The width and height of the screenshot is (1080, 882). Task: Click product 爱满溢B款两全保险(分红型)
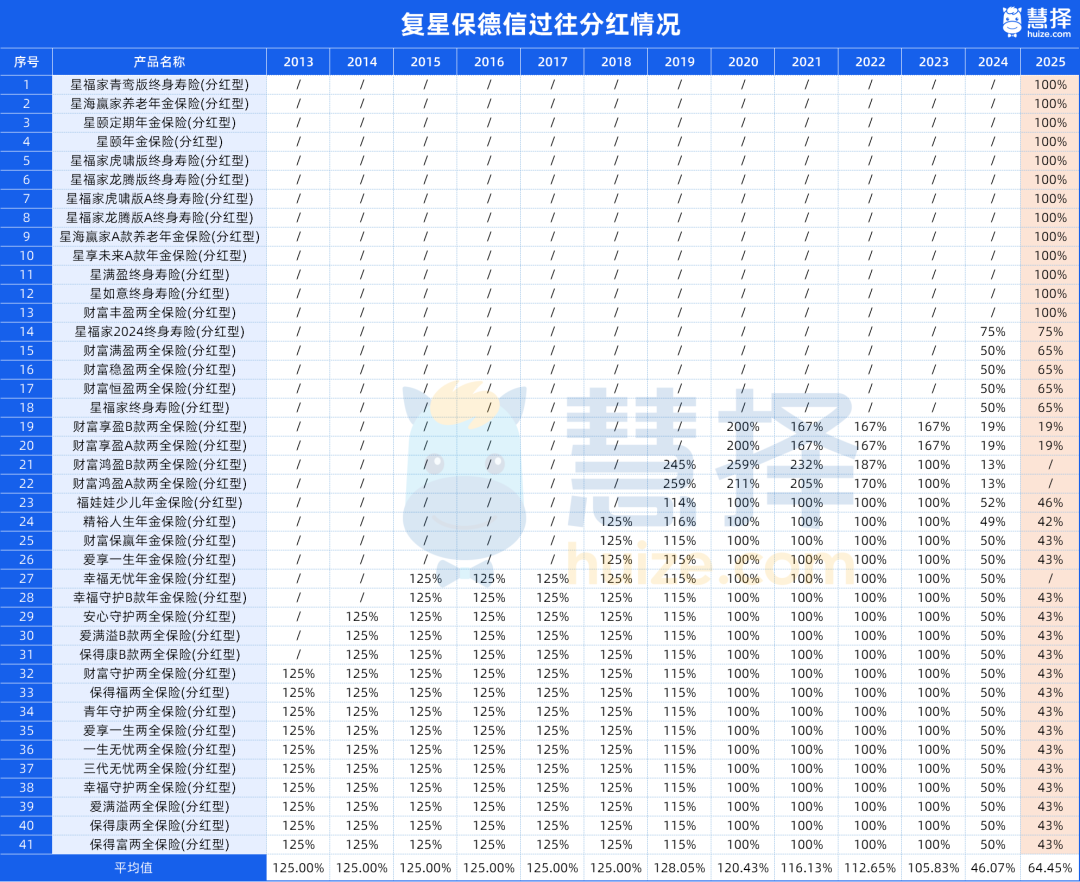[x=159, y=636]
